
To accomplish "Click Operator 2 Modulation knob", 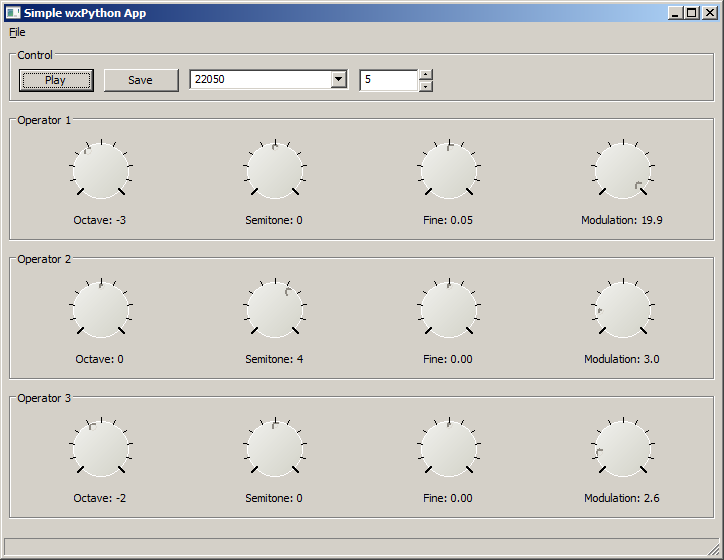I will click(623, 309).
